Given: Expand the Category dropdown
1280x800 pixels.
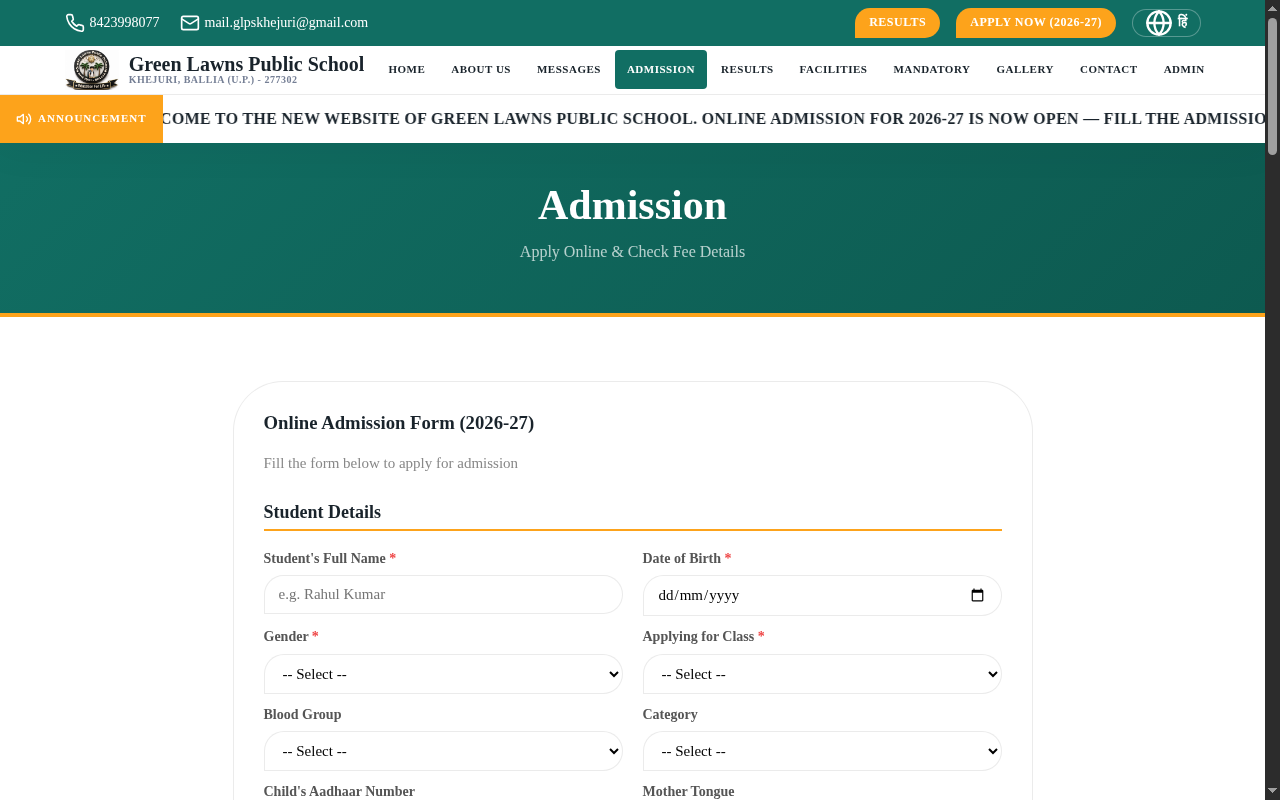Looking at the screenshot, I should 822,751.
